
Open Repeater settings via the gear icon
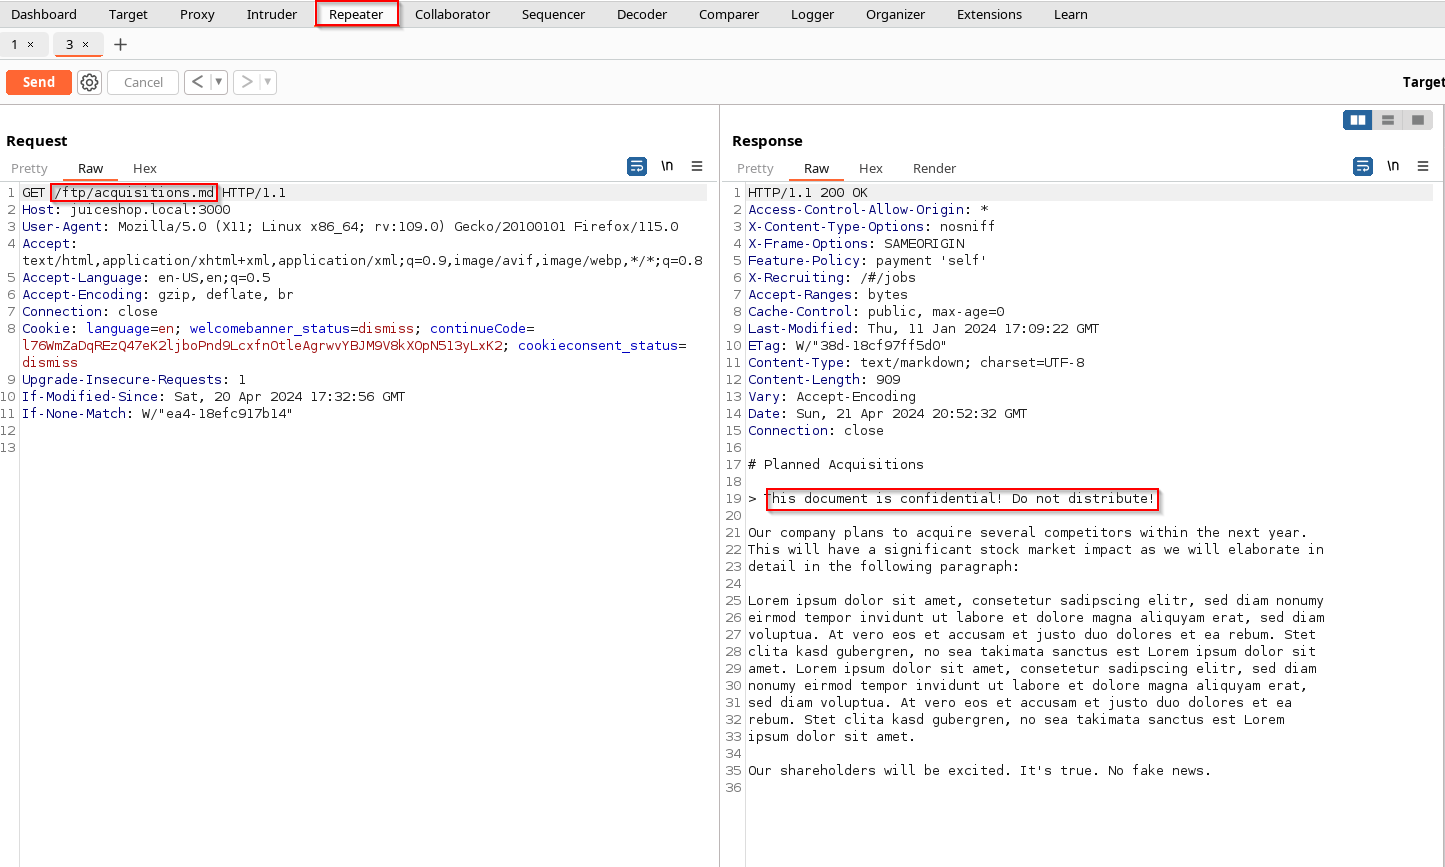(89, 82)
